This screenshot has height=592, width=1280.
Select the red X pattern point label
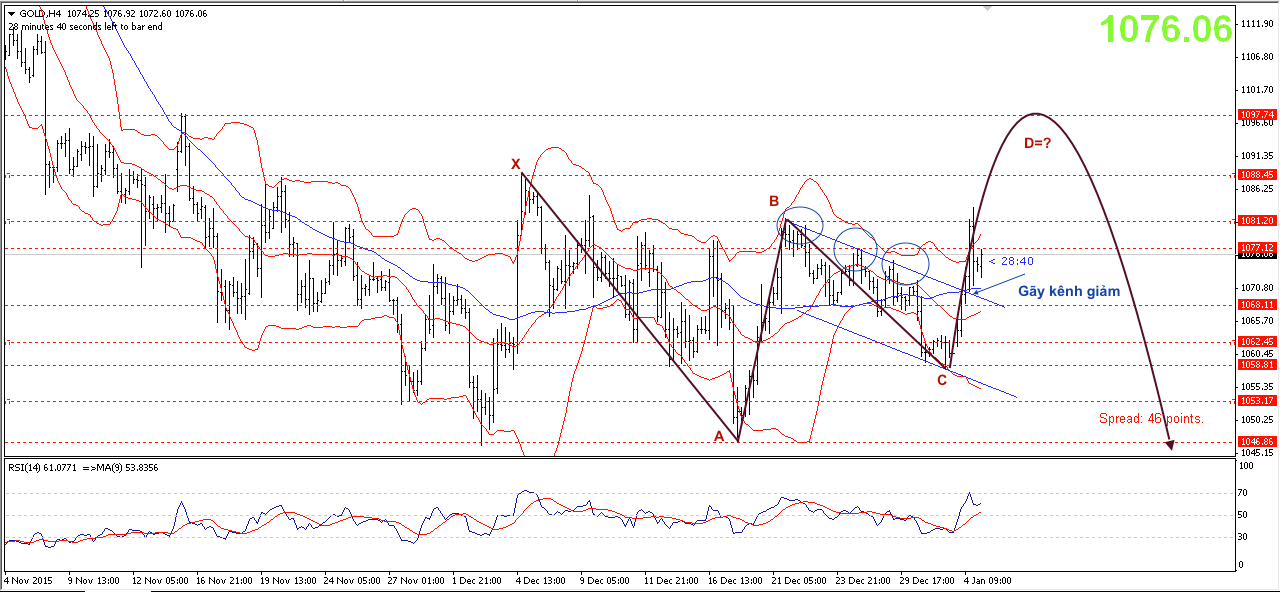tap(516, 164)
